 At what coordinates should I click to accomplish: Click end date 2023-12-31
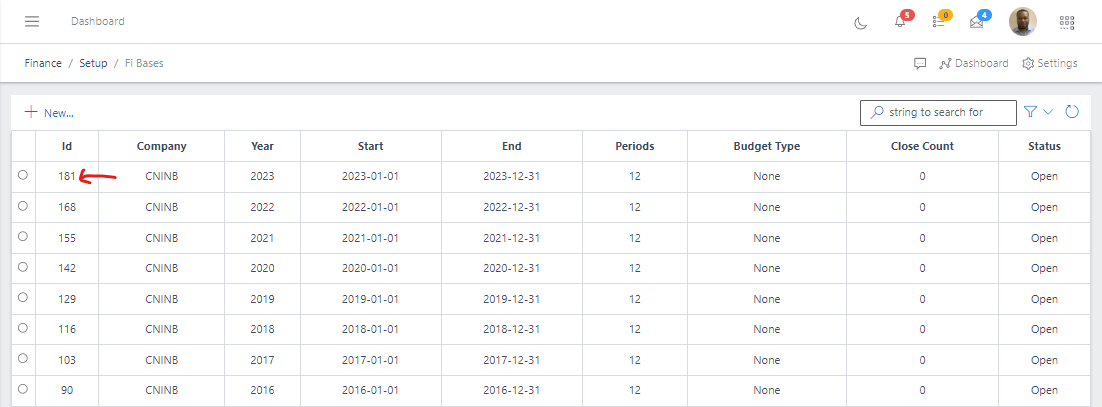pyautogui.click(x=512, y=176)
